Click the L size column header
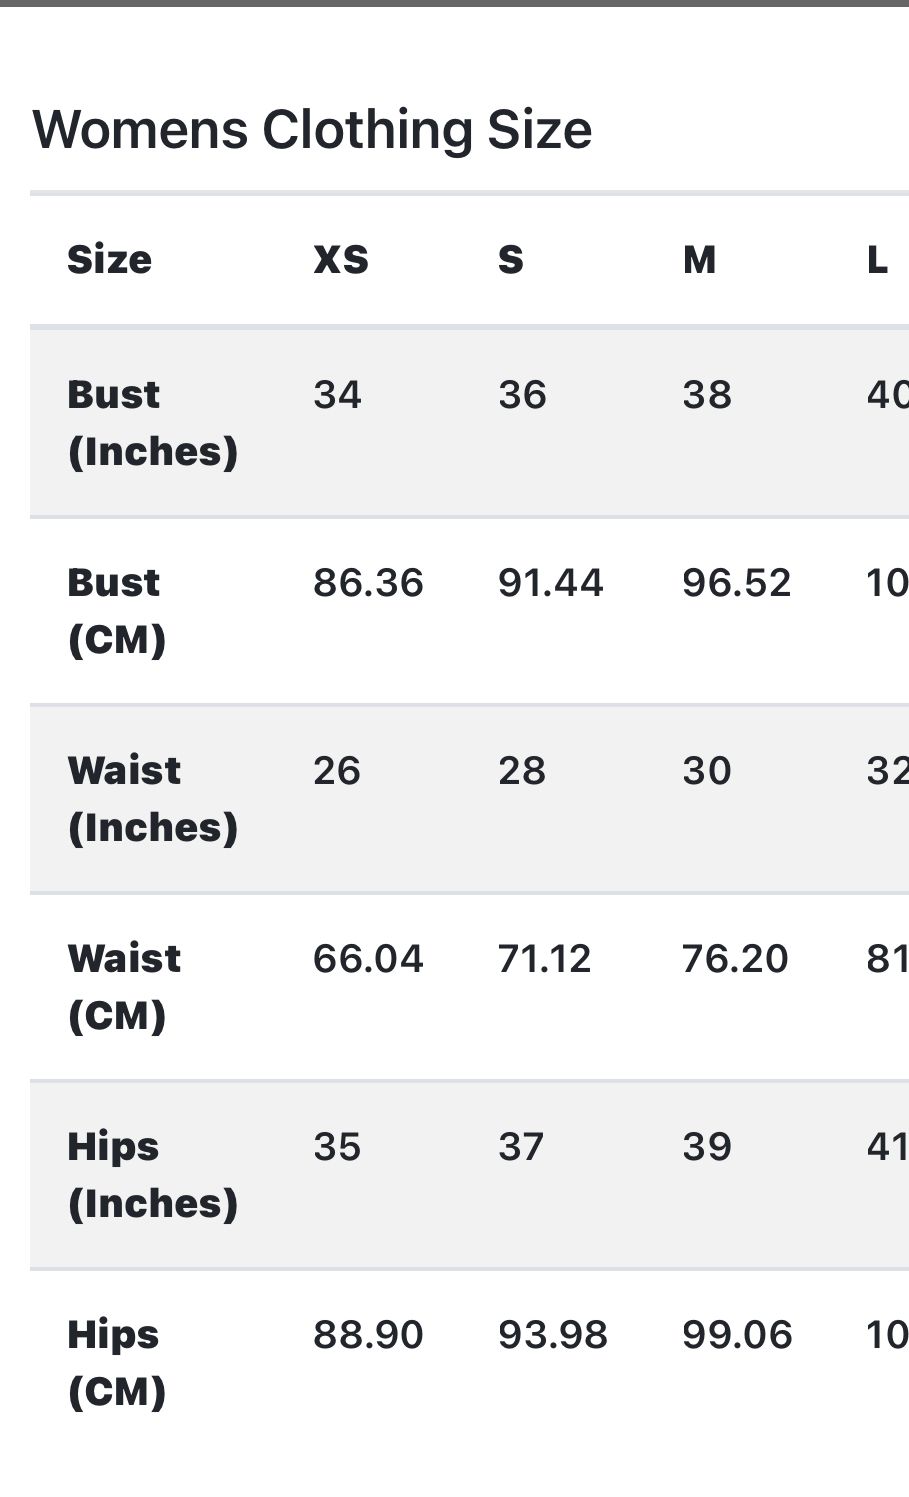Viewport: 909px width, 1497px height. pyautogui.click(x=877, y=260)
